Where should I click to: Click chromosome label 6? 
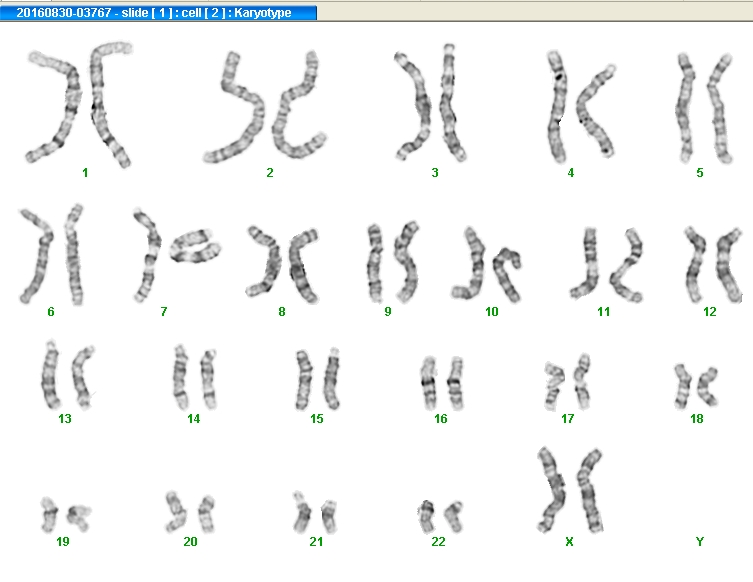click(51, 312)
